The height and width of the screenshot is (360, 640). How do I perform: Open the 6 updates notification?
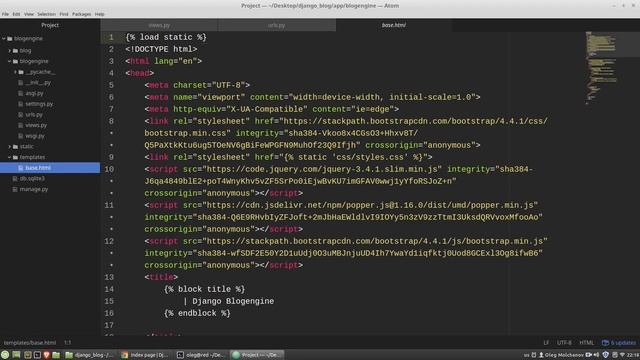[x=619, y=343]
